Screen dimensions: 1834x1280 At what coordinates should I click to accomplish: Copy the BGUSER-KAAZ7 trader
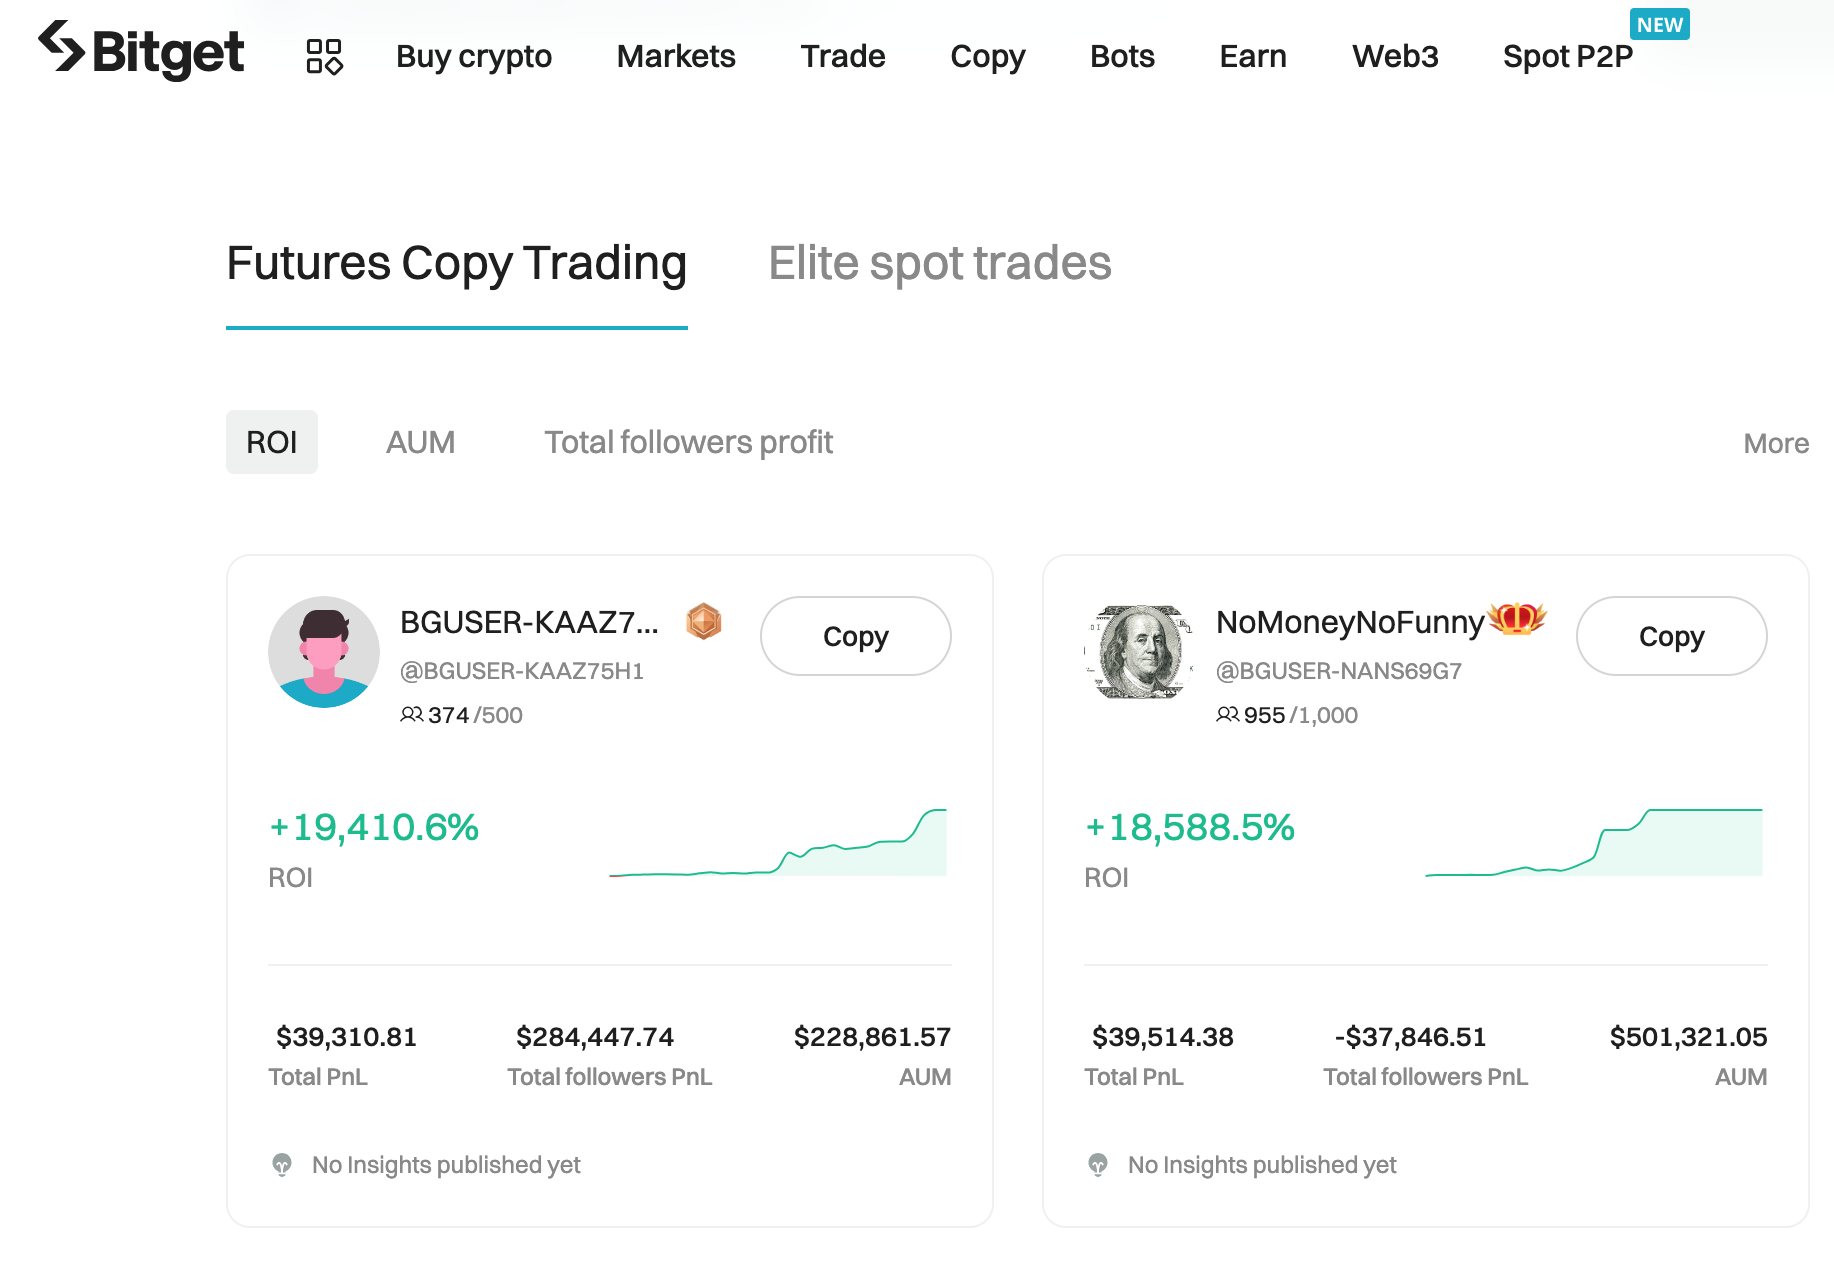click(855, 636)
